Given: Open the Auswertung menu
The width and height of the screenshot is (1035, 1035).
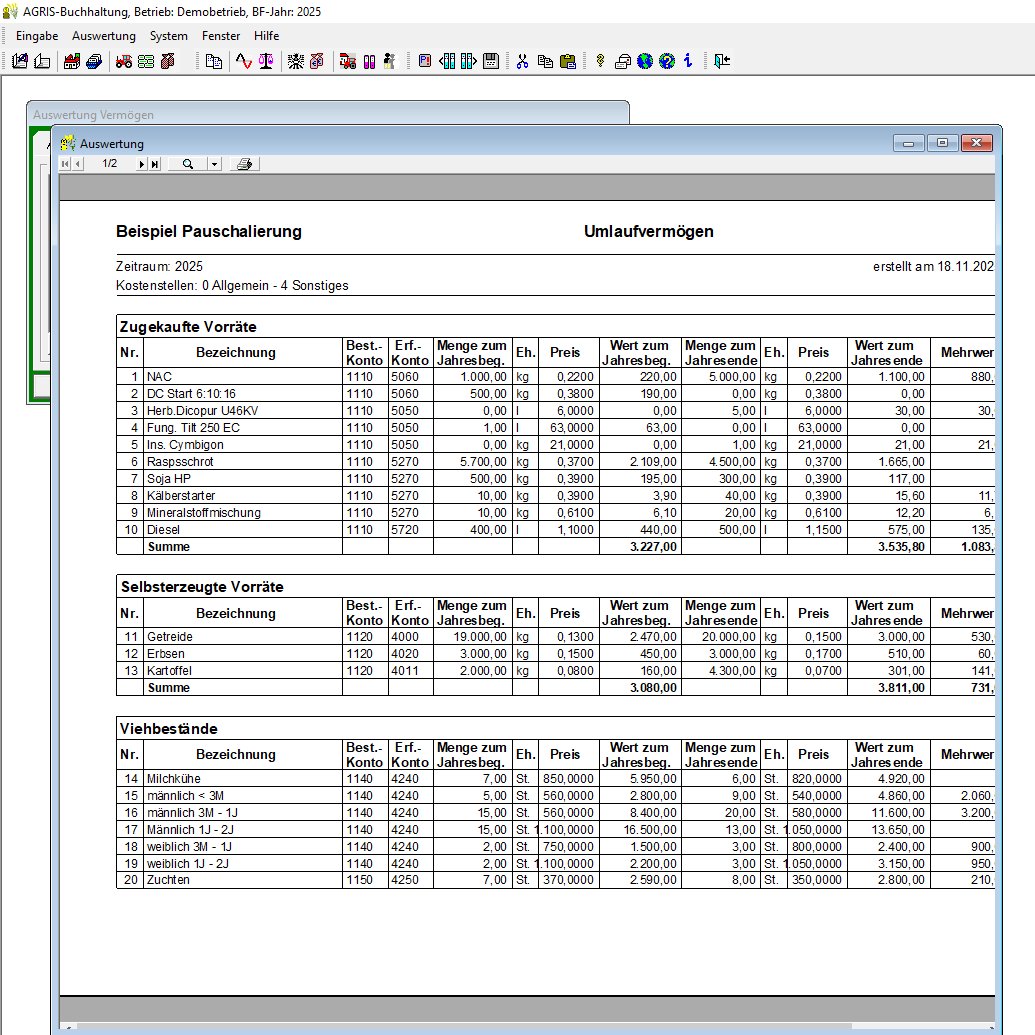Looking at the screenshot, I should 104,35.
